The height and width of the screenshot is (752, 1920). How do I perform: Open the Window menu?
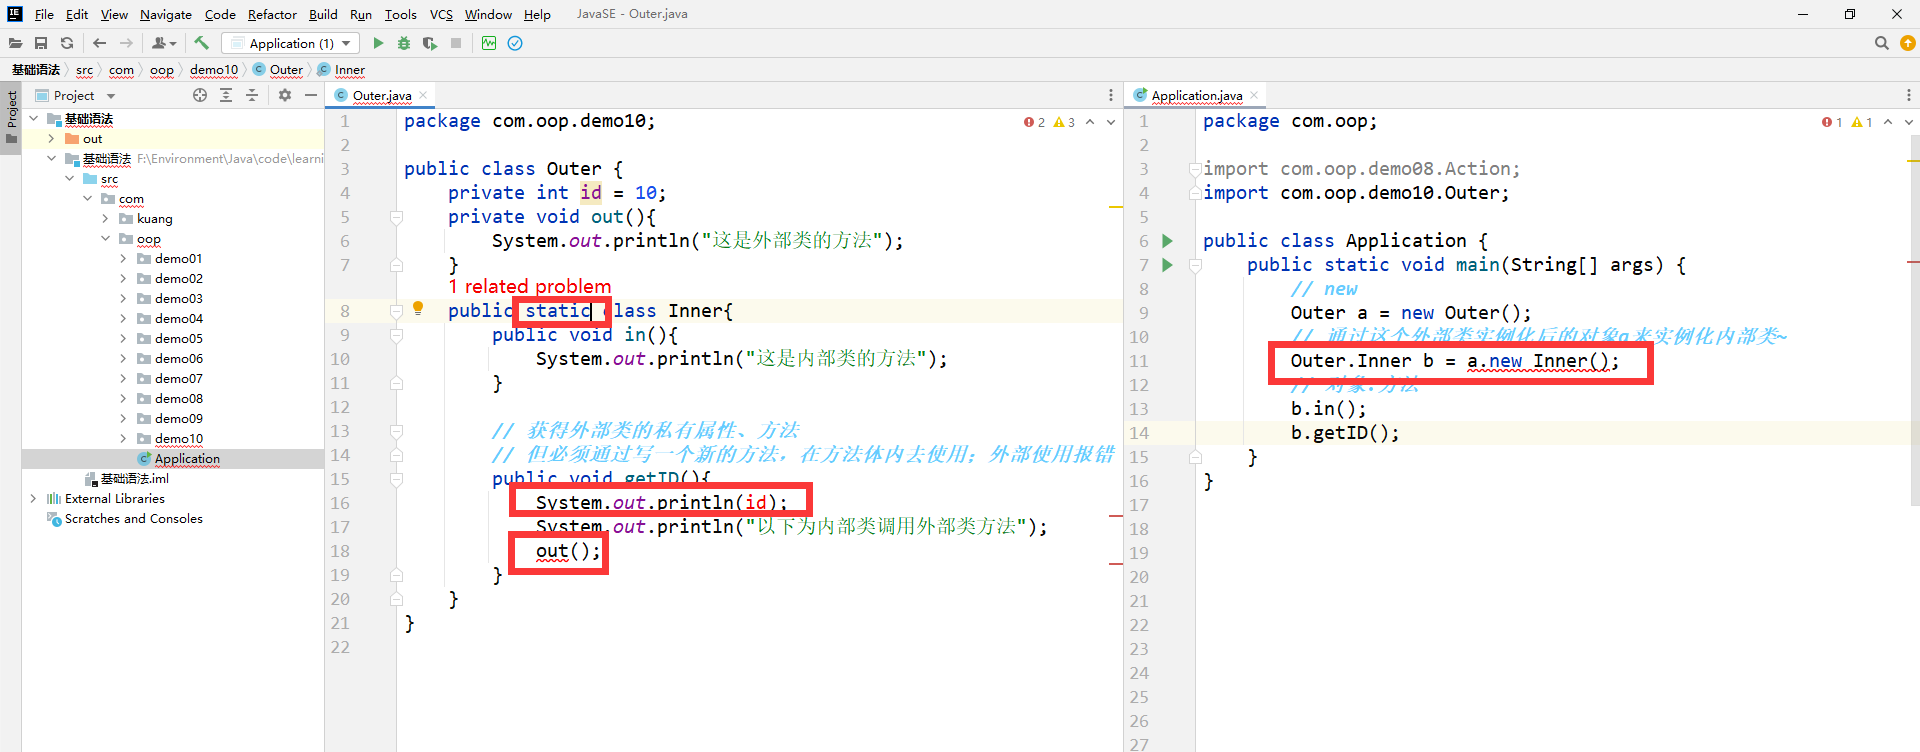(488, 14)
